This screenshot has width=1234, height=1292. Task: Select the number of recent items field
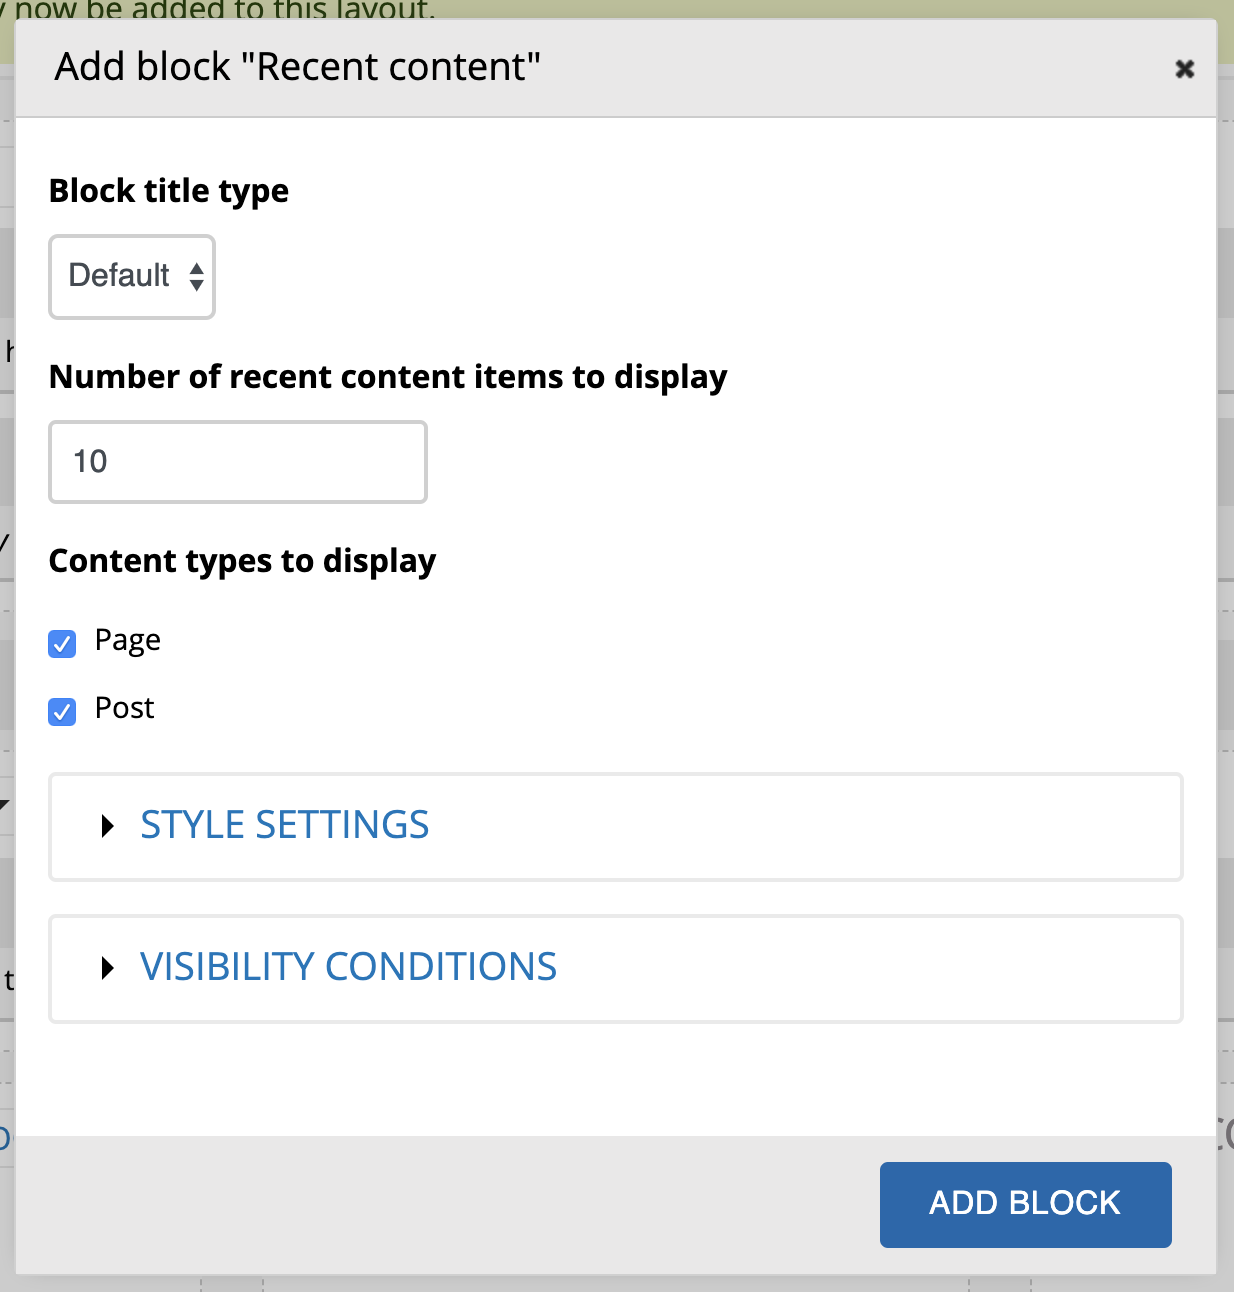[237, 462]
